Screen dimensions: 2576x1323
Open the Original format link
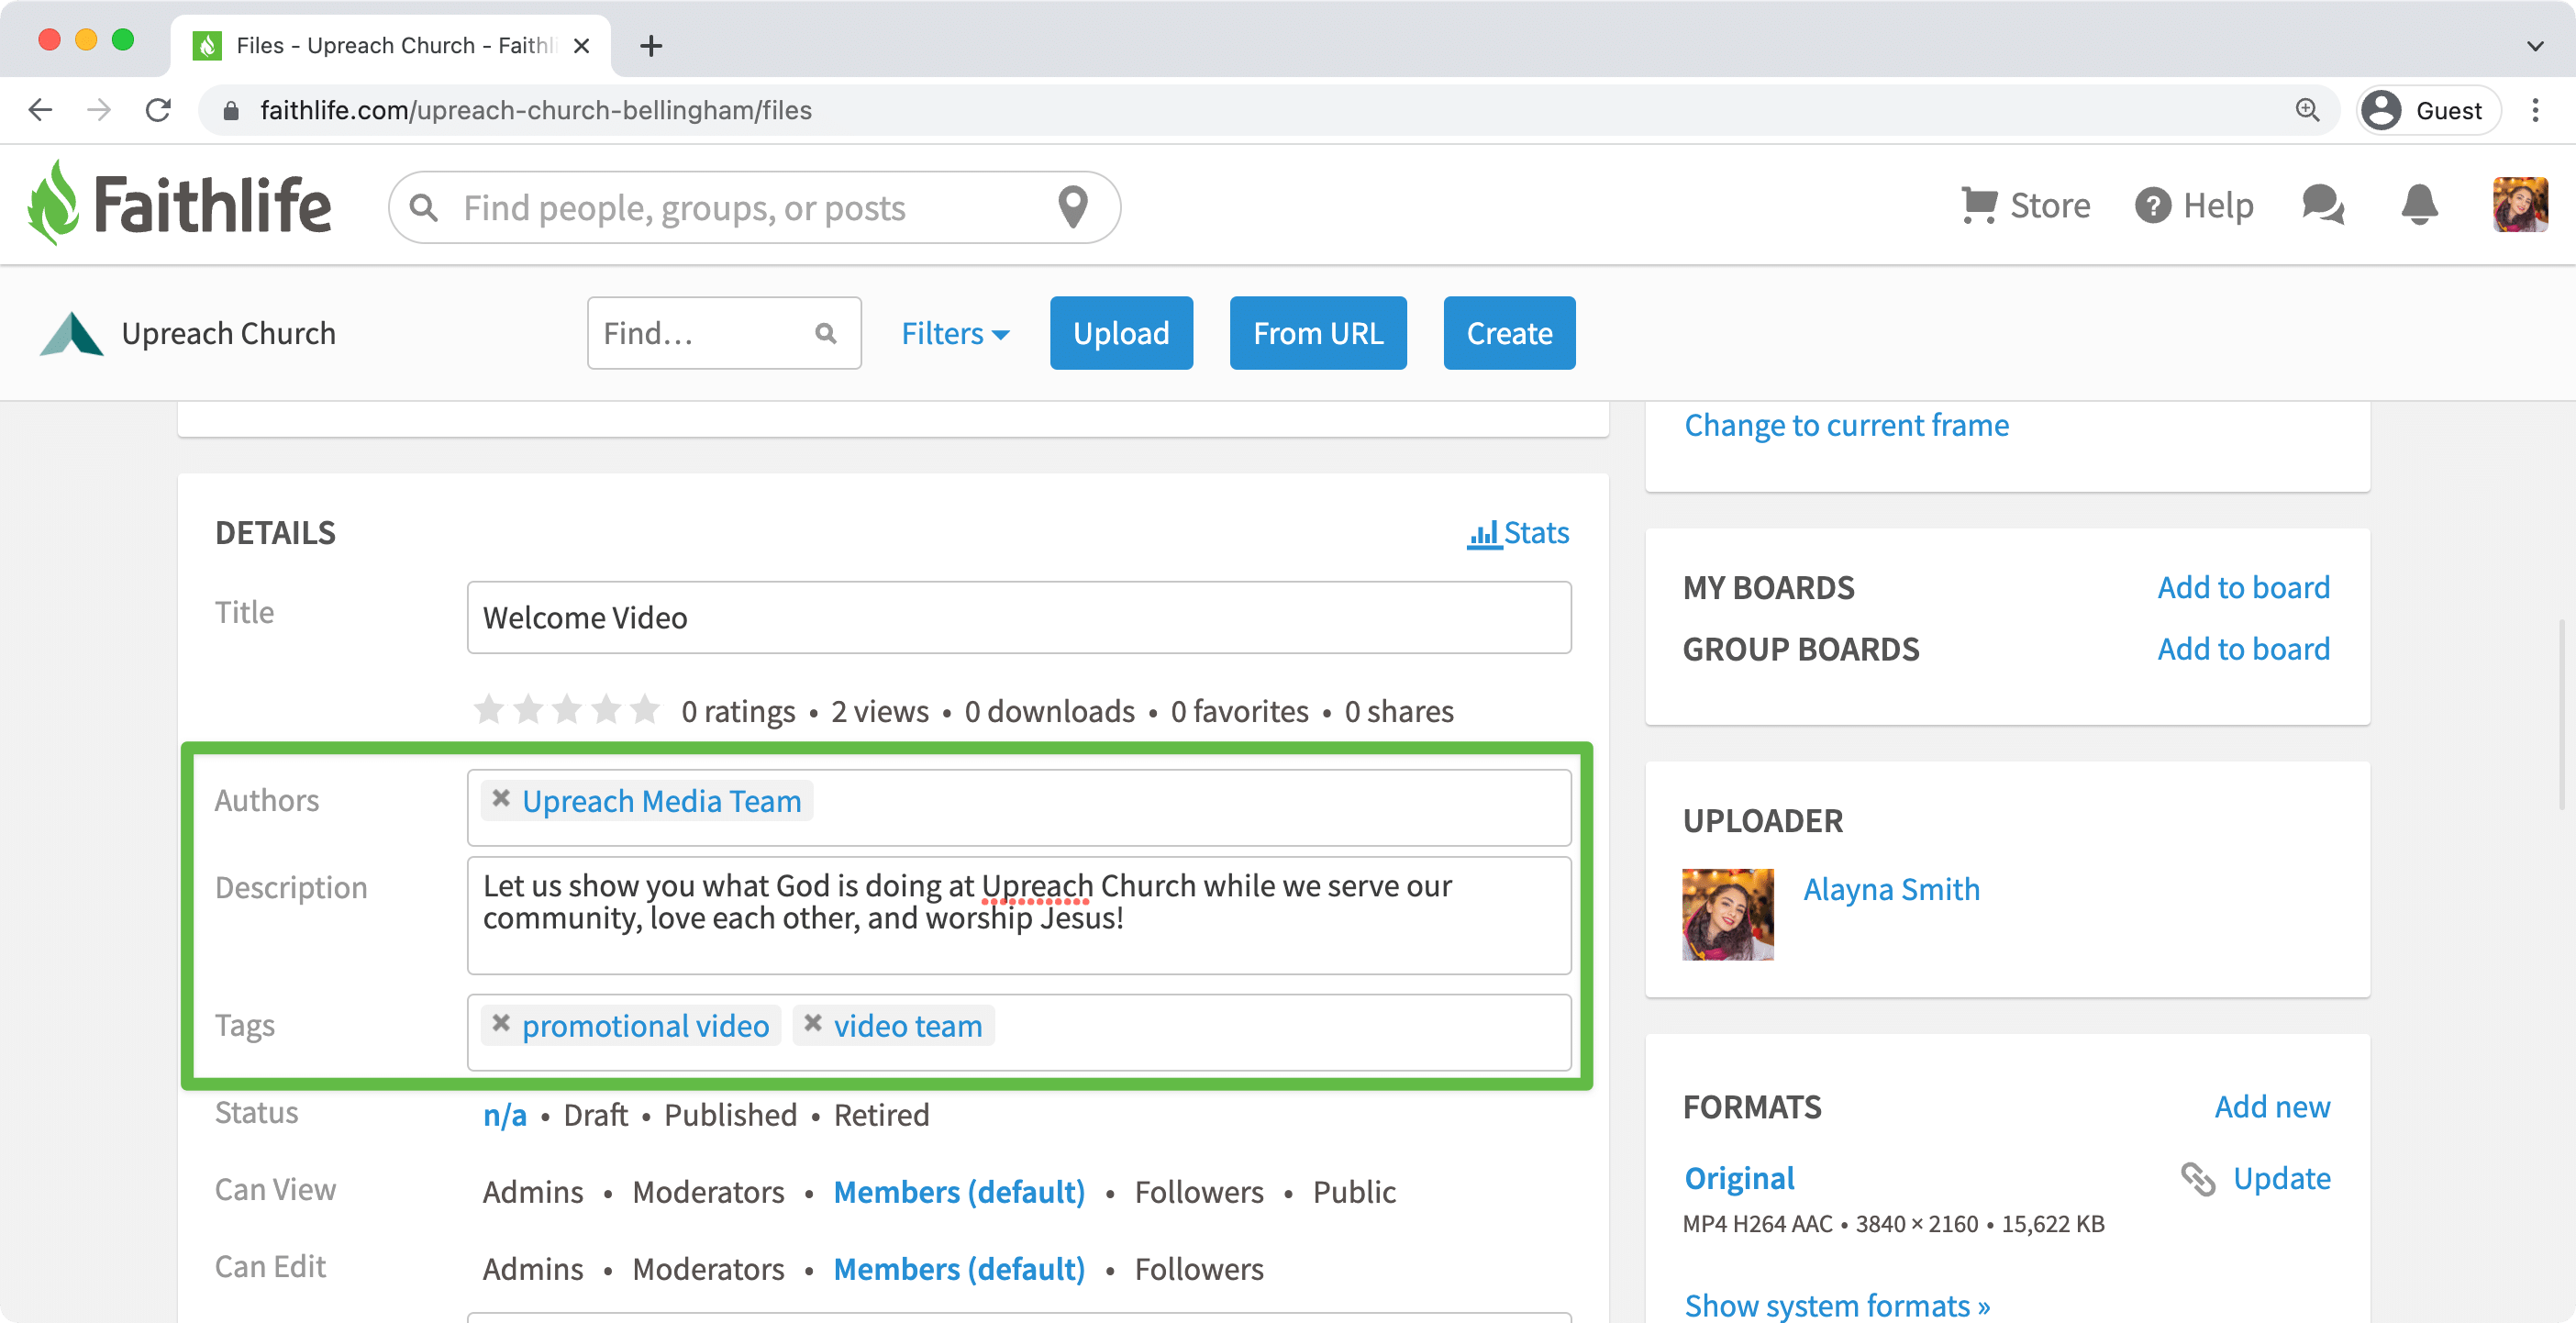tap(1739, 1179)
